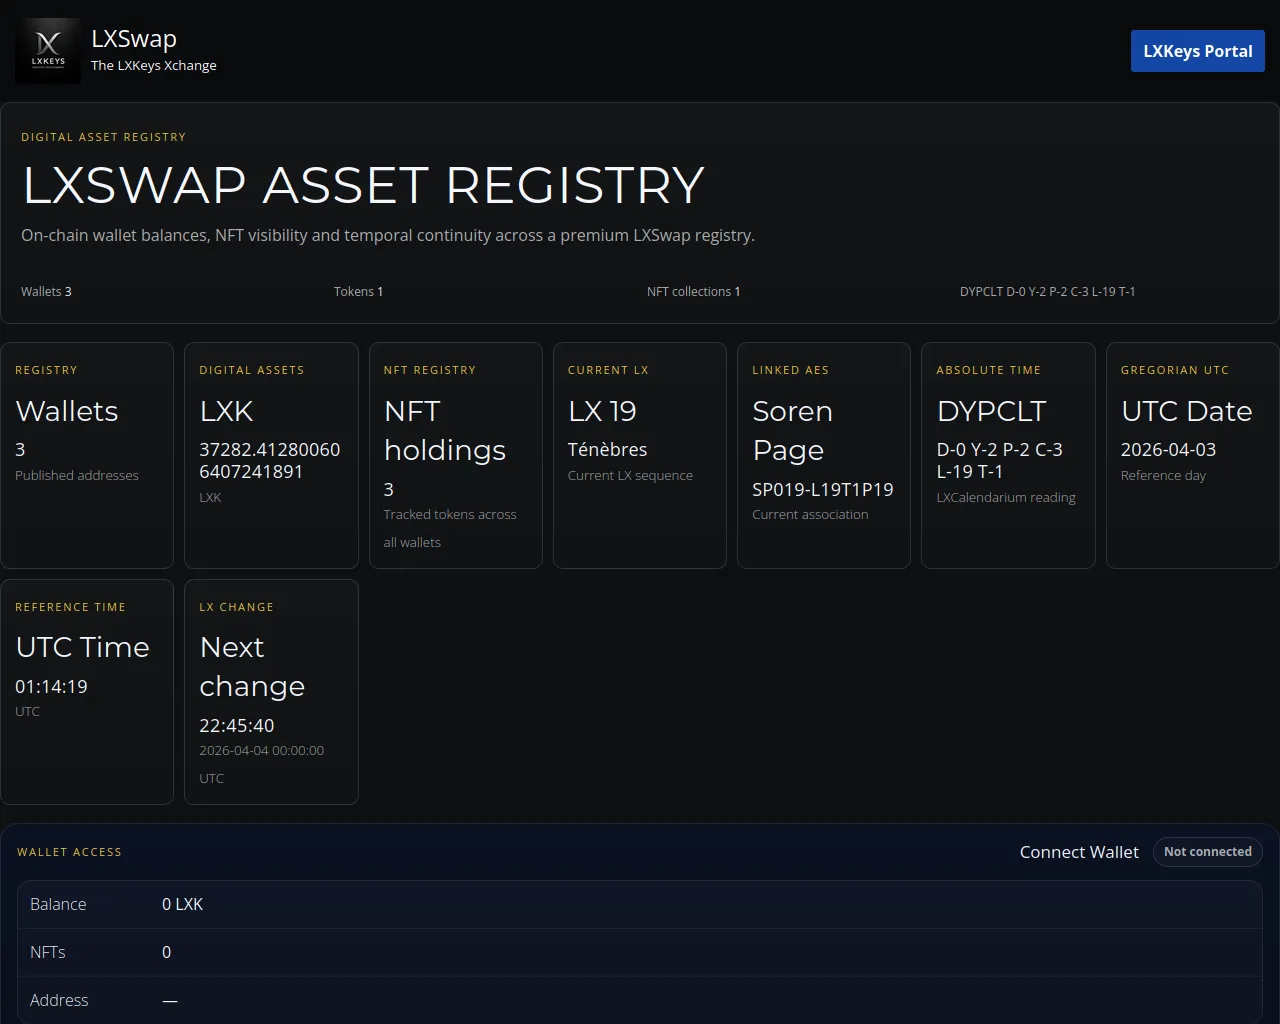1280x1024 pixels.
Task: Click the 'Current LX sequence' caption
Action: 630,476
